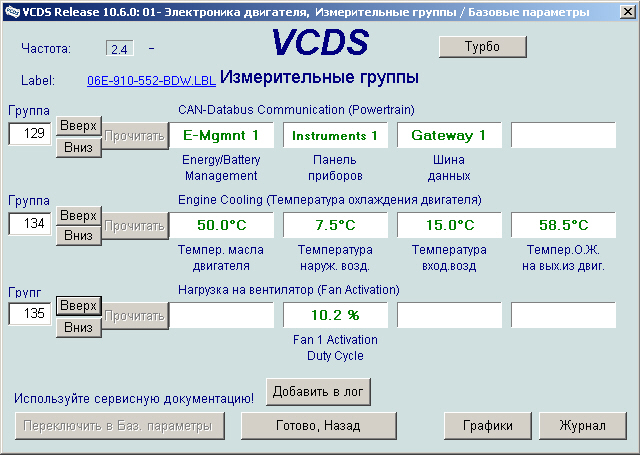This screenshot has width=640, height=455.
Task: Click Вверх for group 135
Action: pos(78,306)
